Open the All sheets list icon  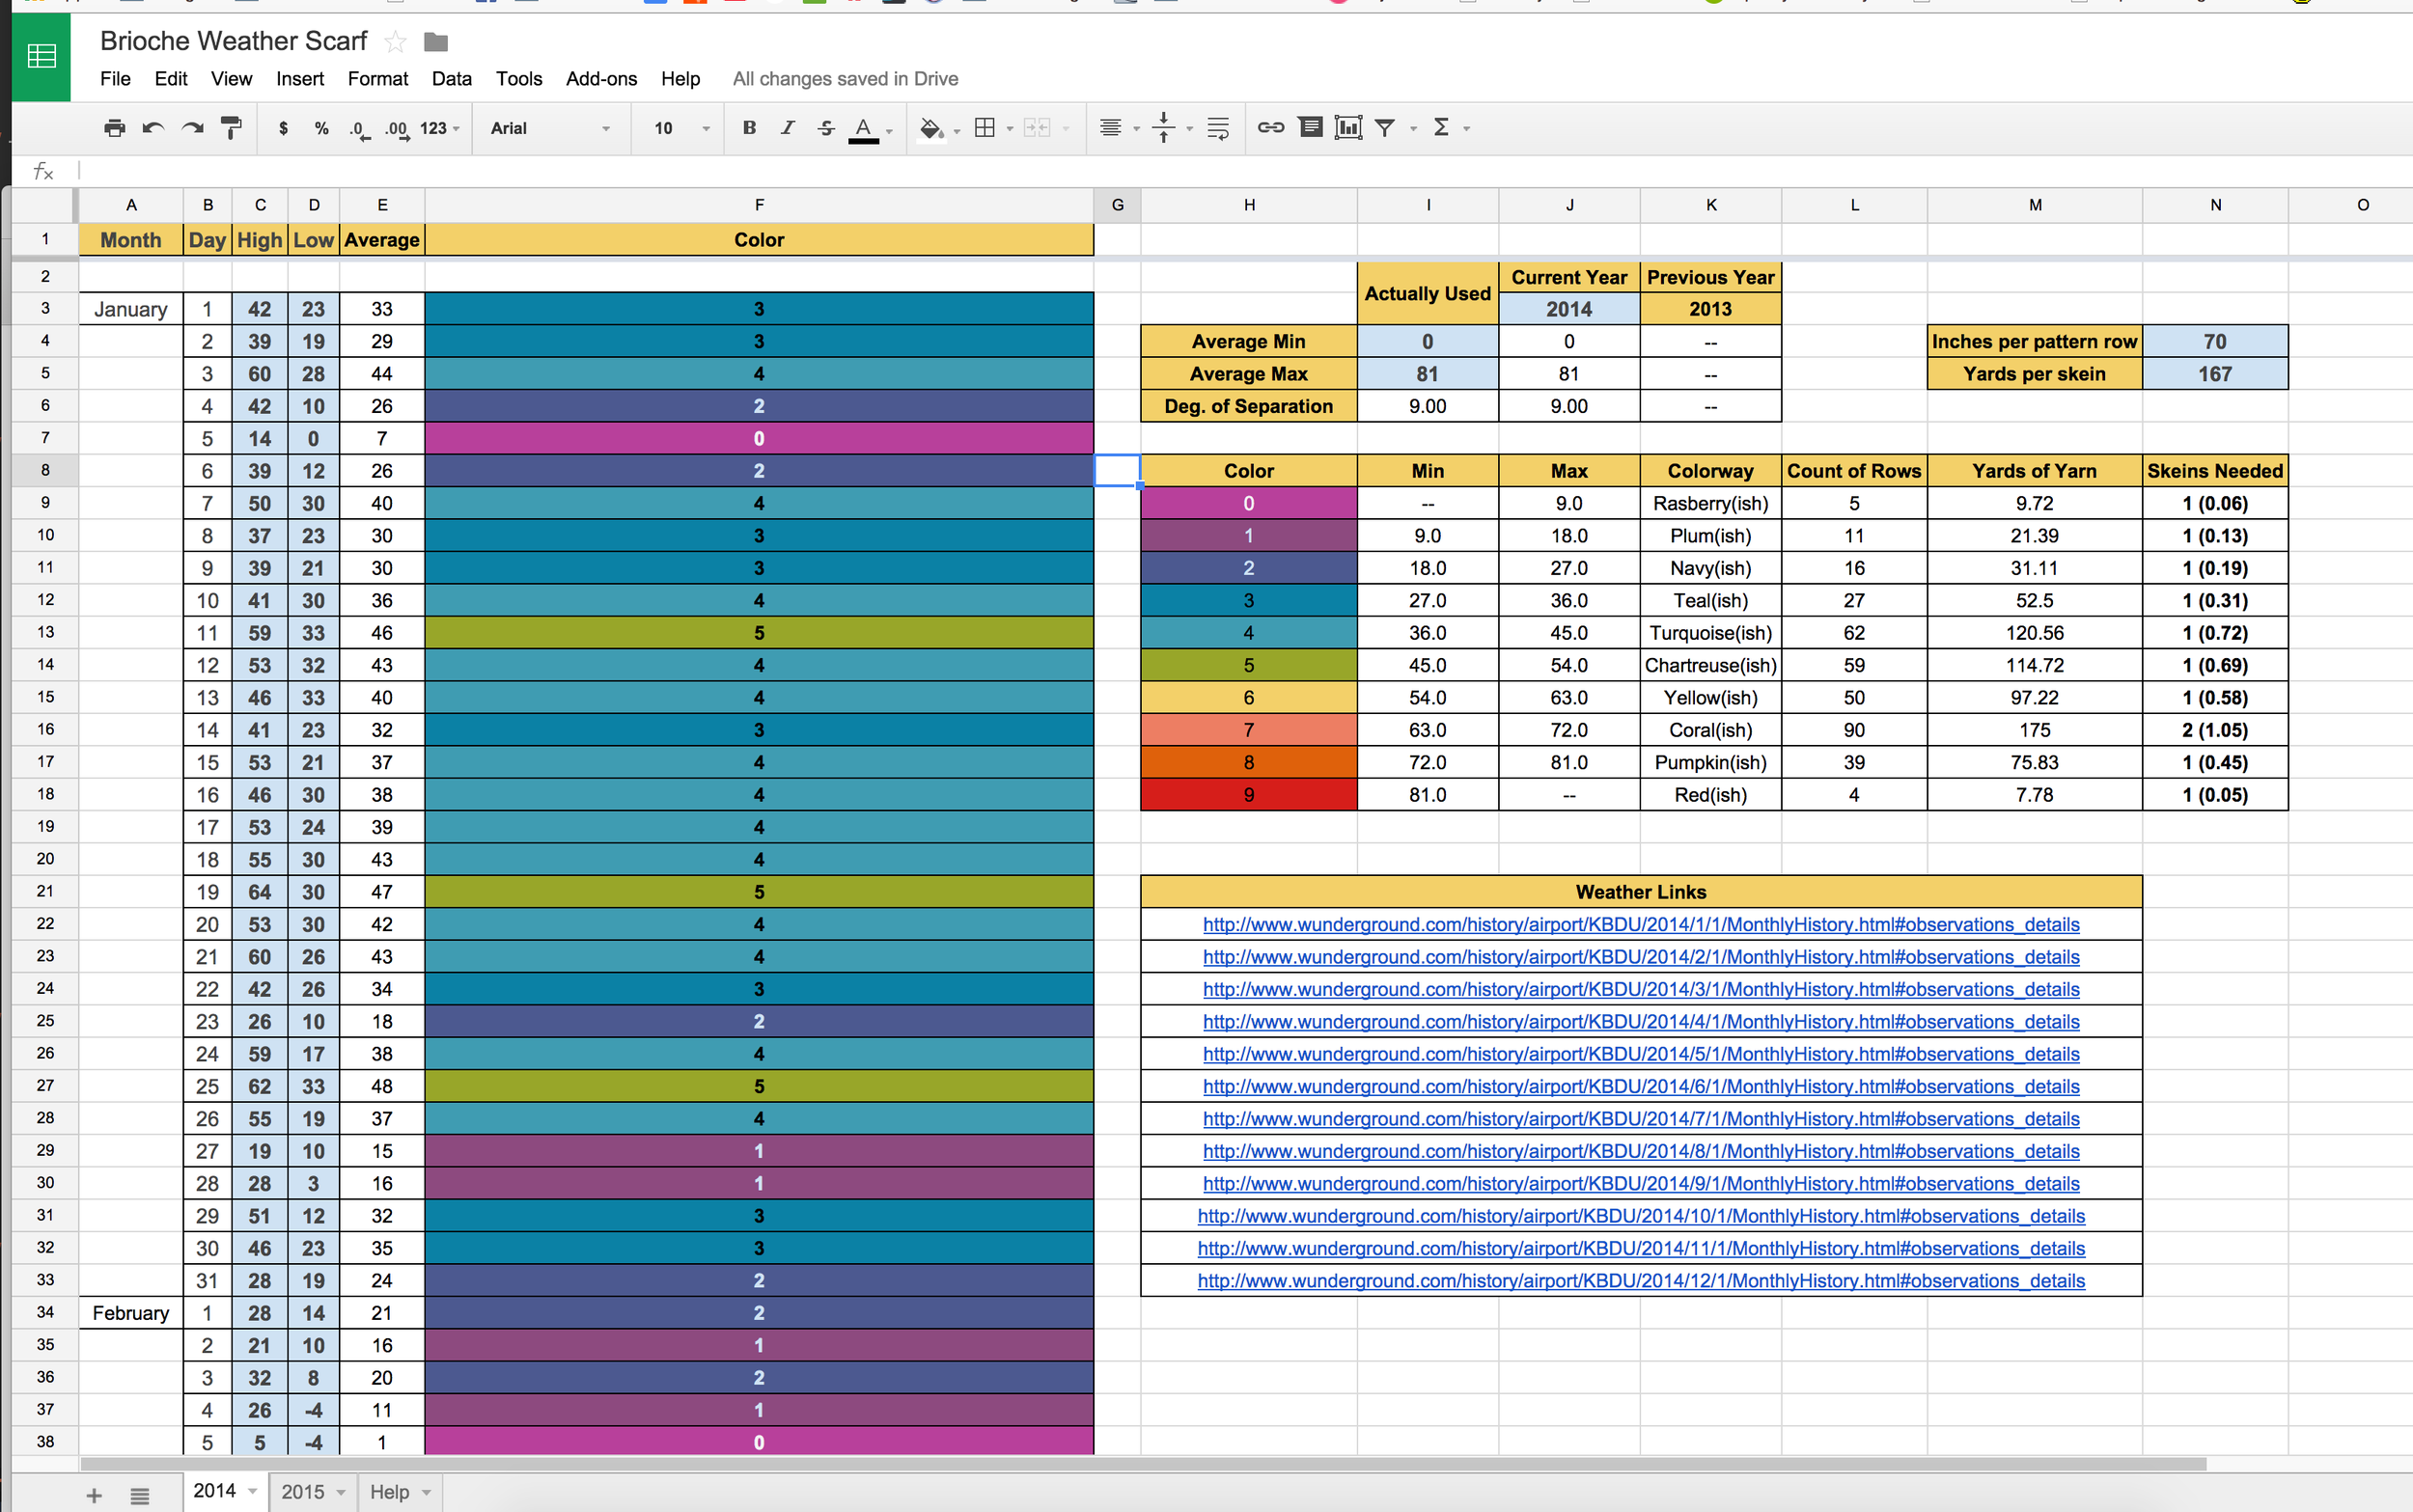tap(140, 1496)
